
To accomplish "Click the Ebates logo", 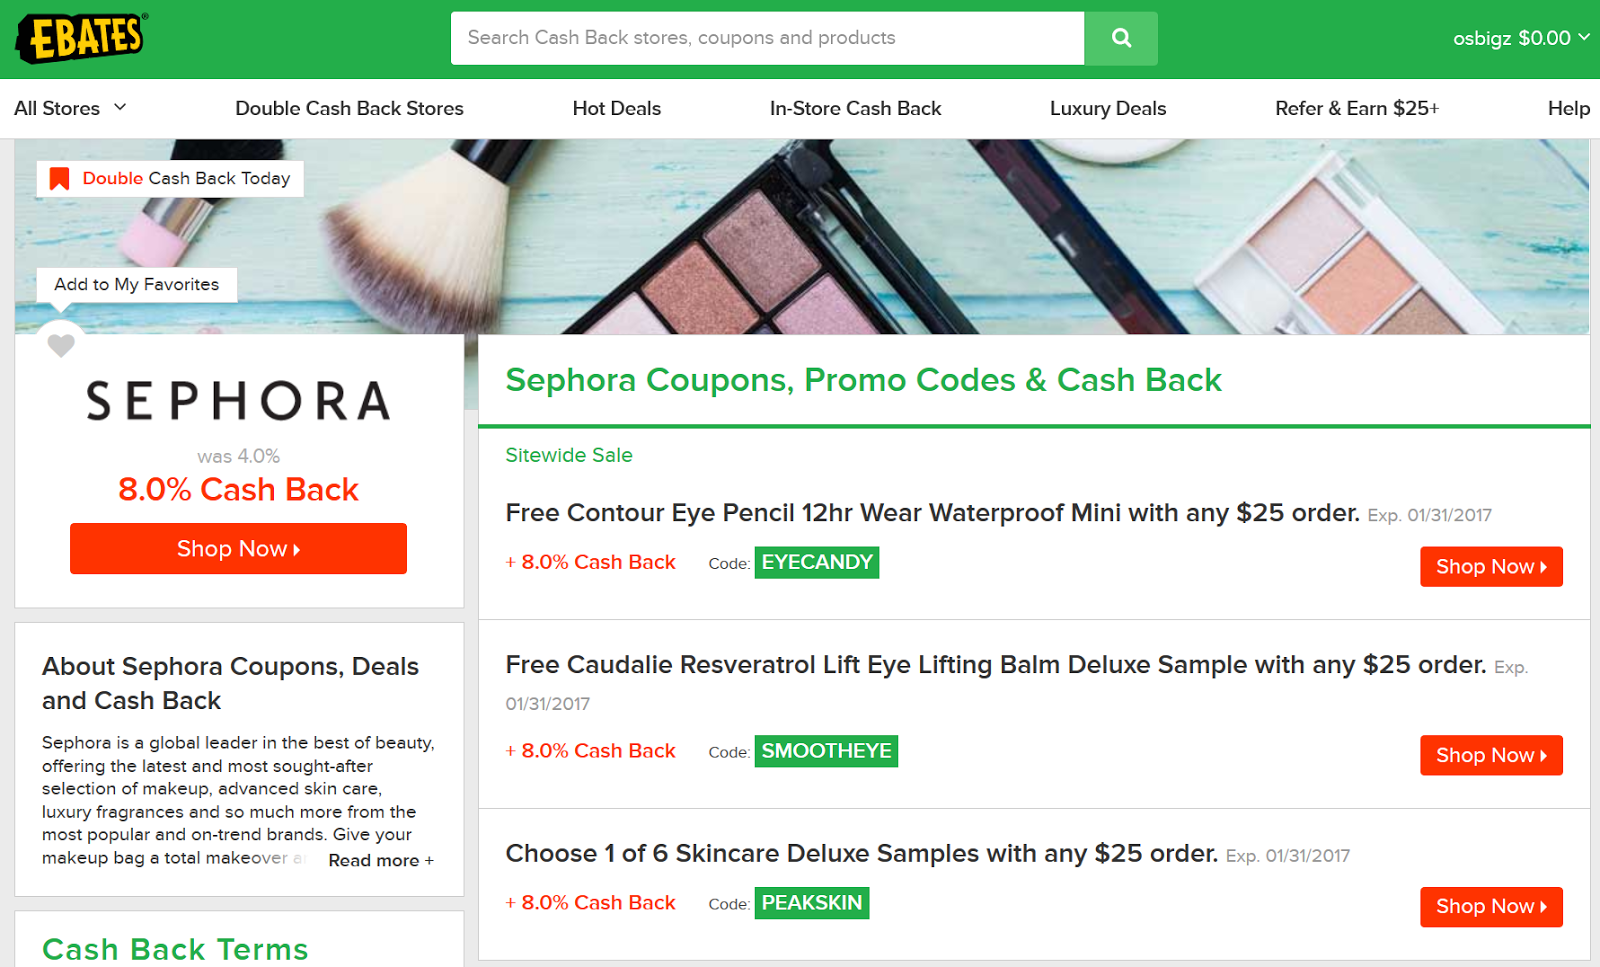I will coord(82,38).
